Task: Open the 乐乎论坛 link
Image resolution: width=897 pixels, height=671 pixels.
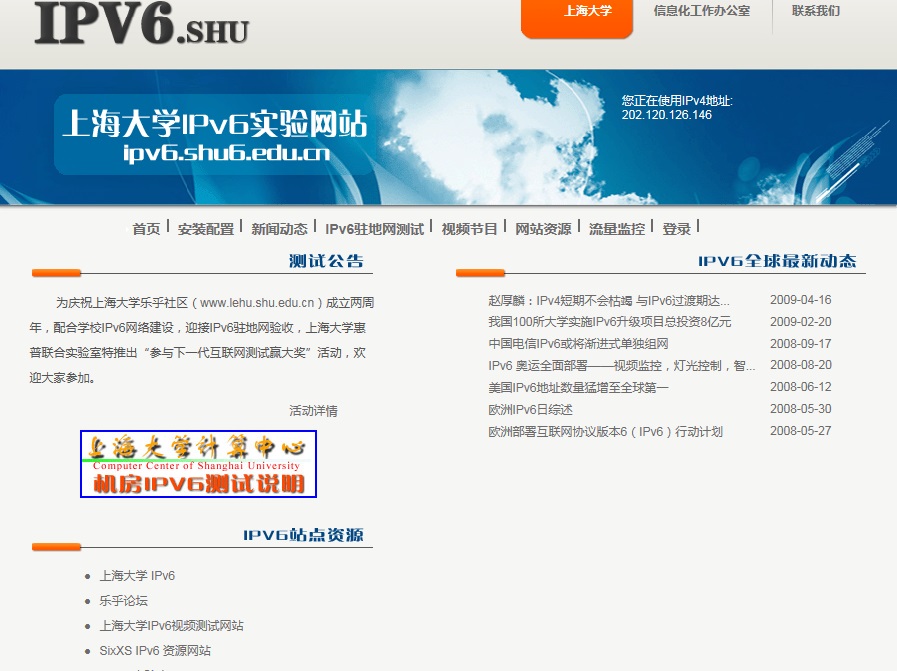Action: (124, 601)
